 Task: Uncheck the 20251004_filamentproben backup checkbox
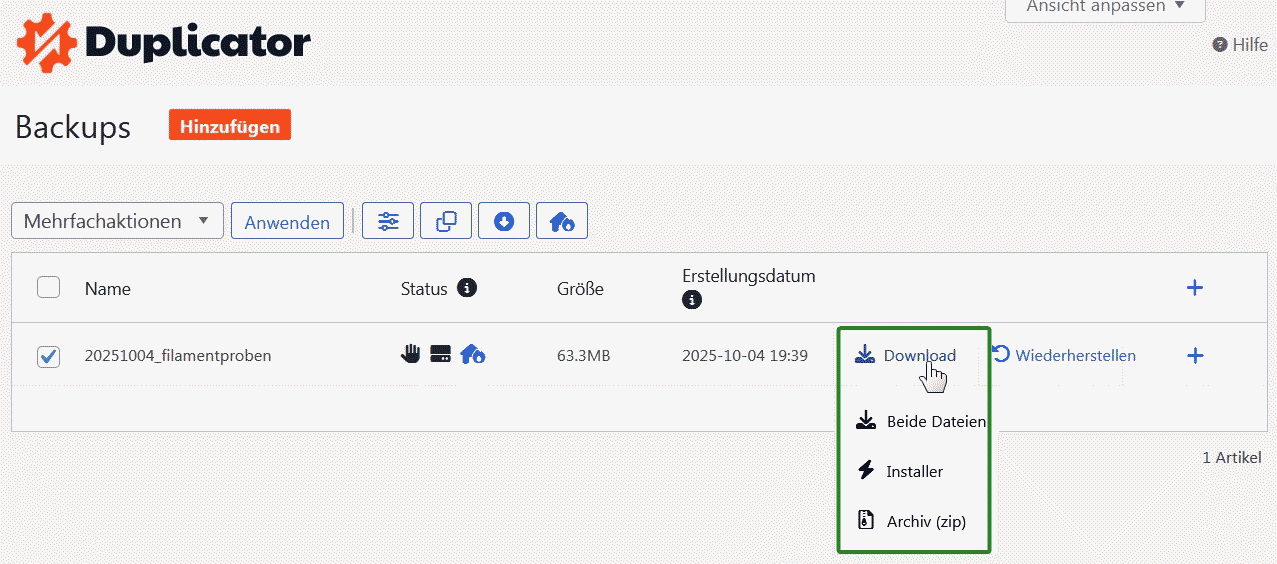pos(48,356)
